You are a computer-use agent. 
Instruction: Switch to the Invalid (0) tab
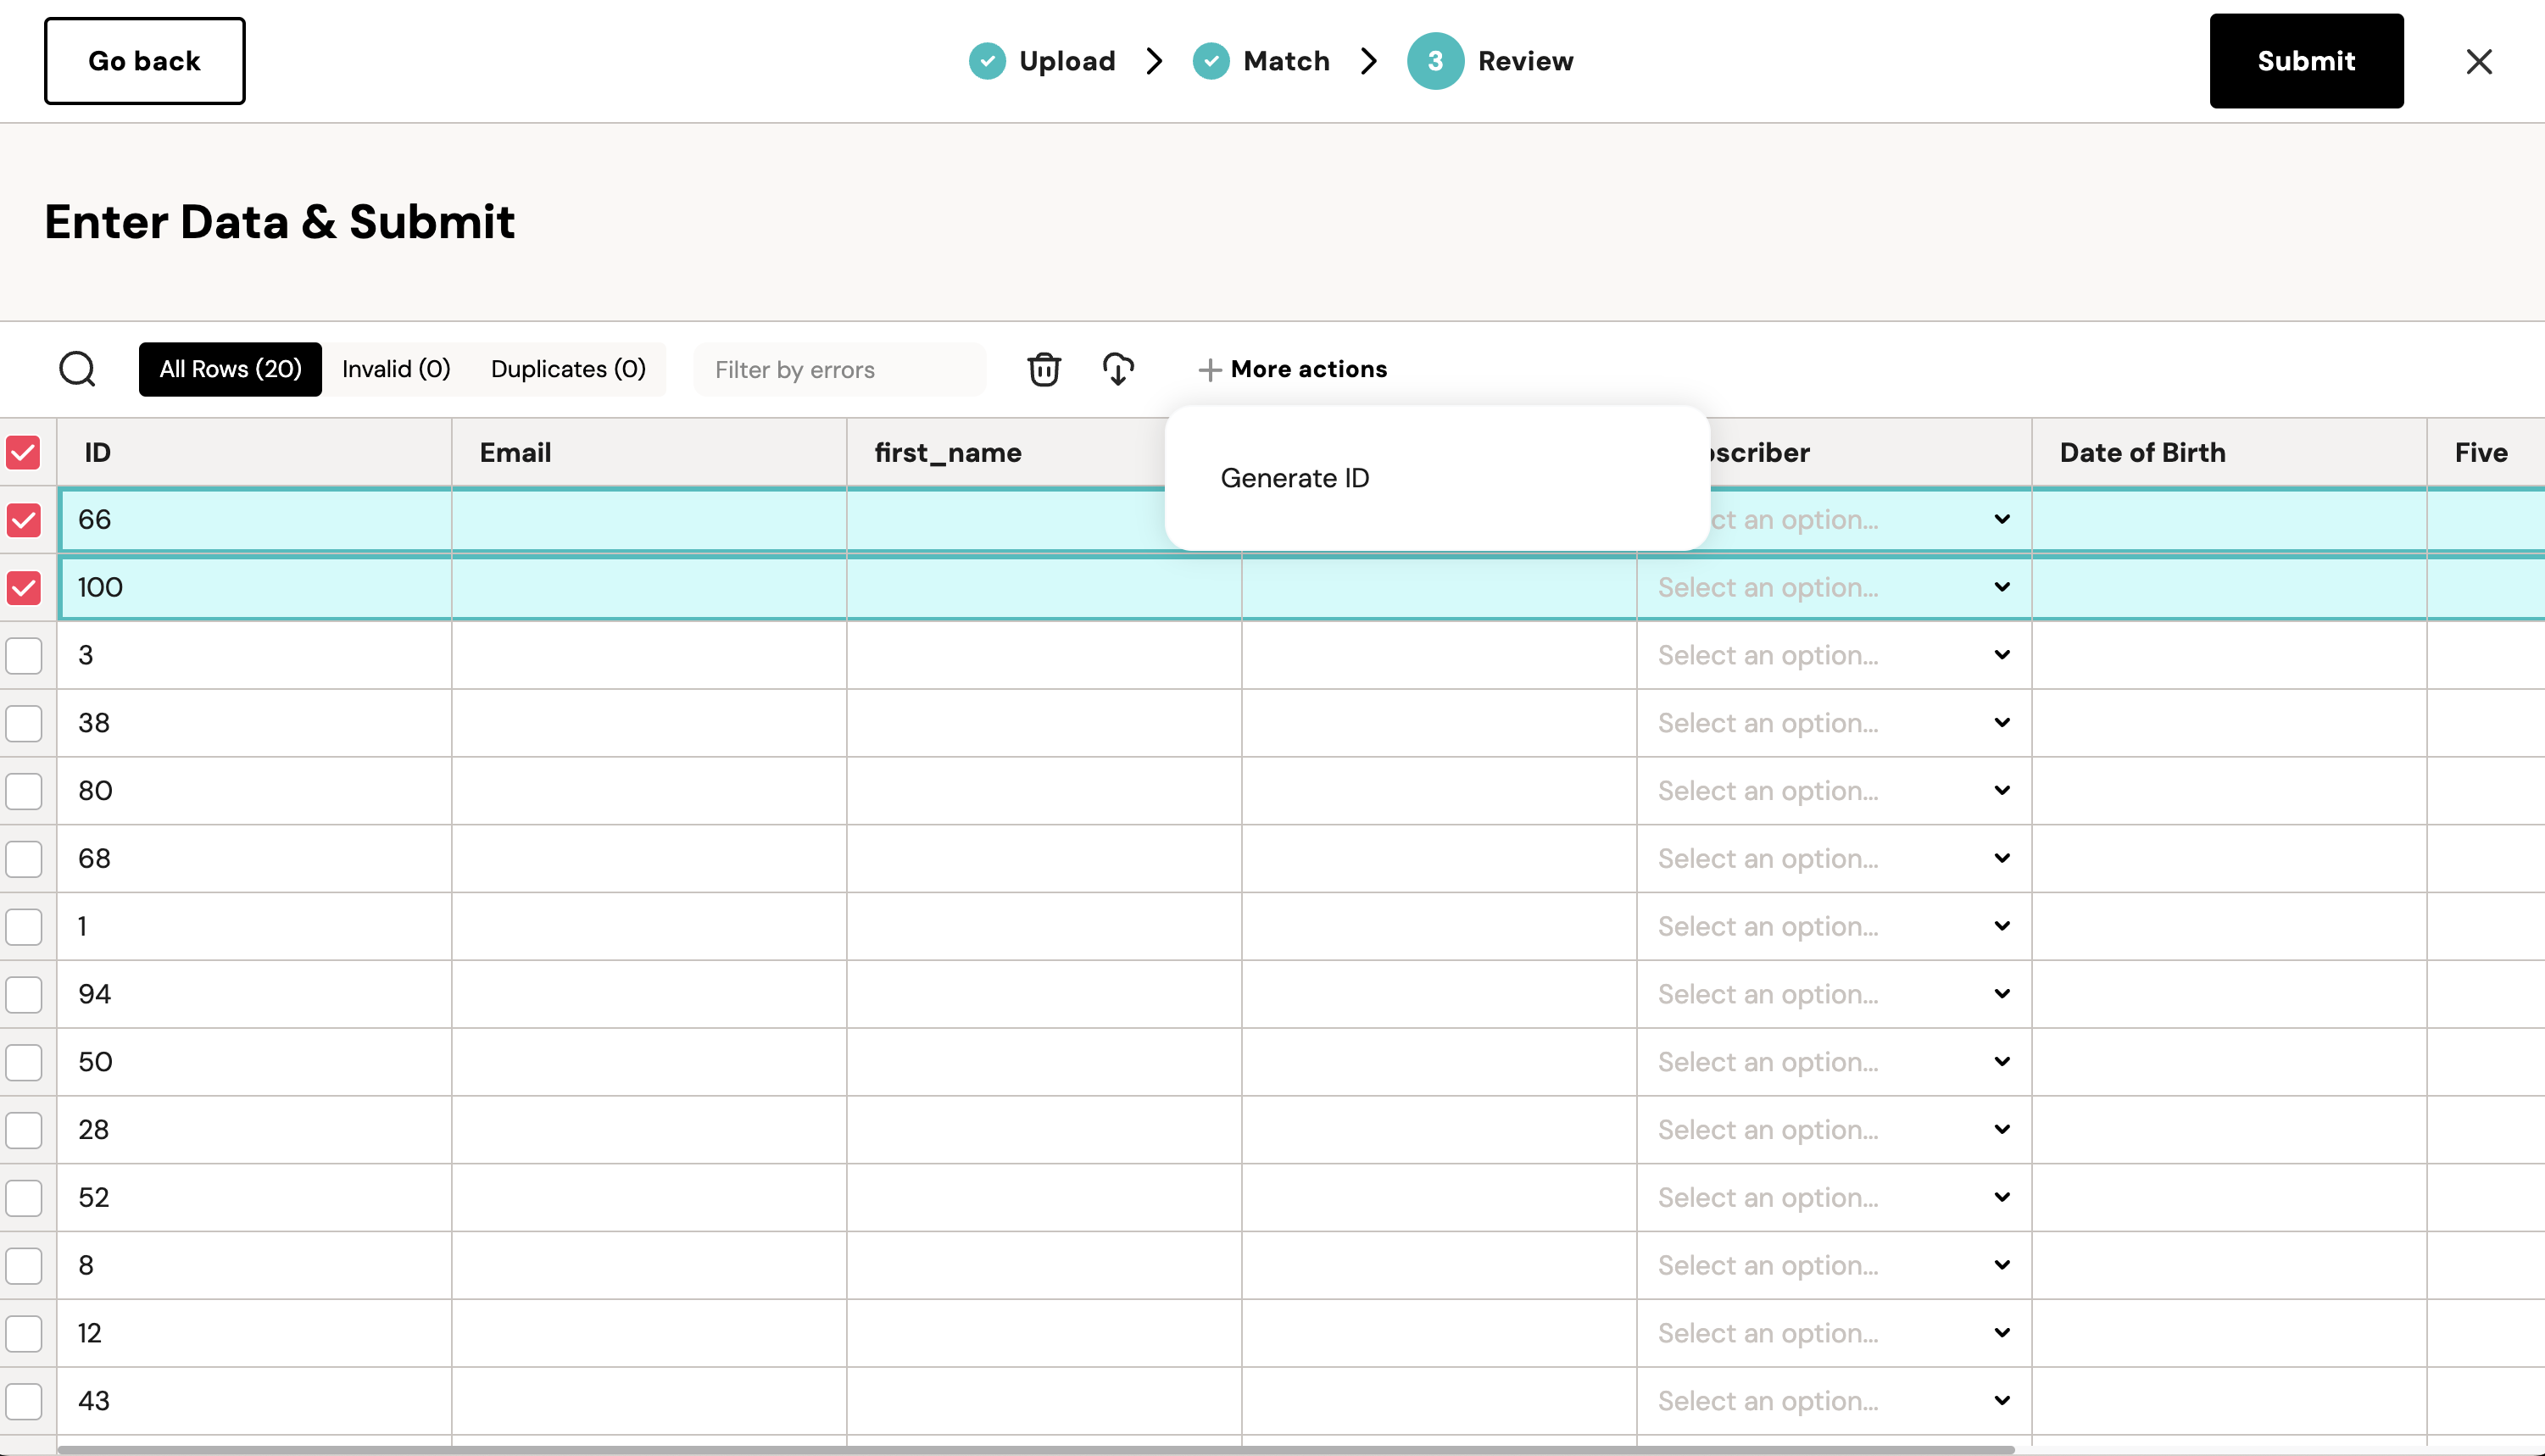coord(396,369)
